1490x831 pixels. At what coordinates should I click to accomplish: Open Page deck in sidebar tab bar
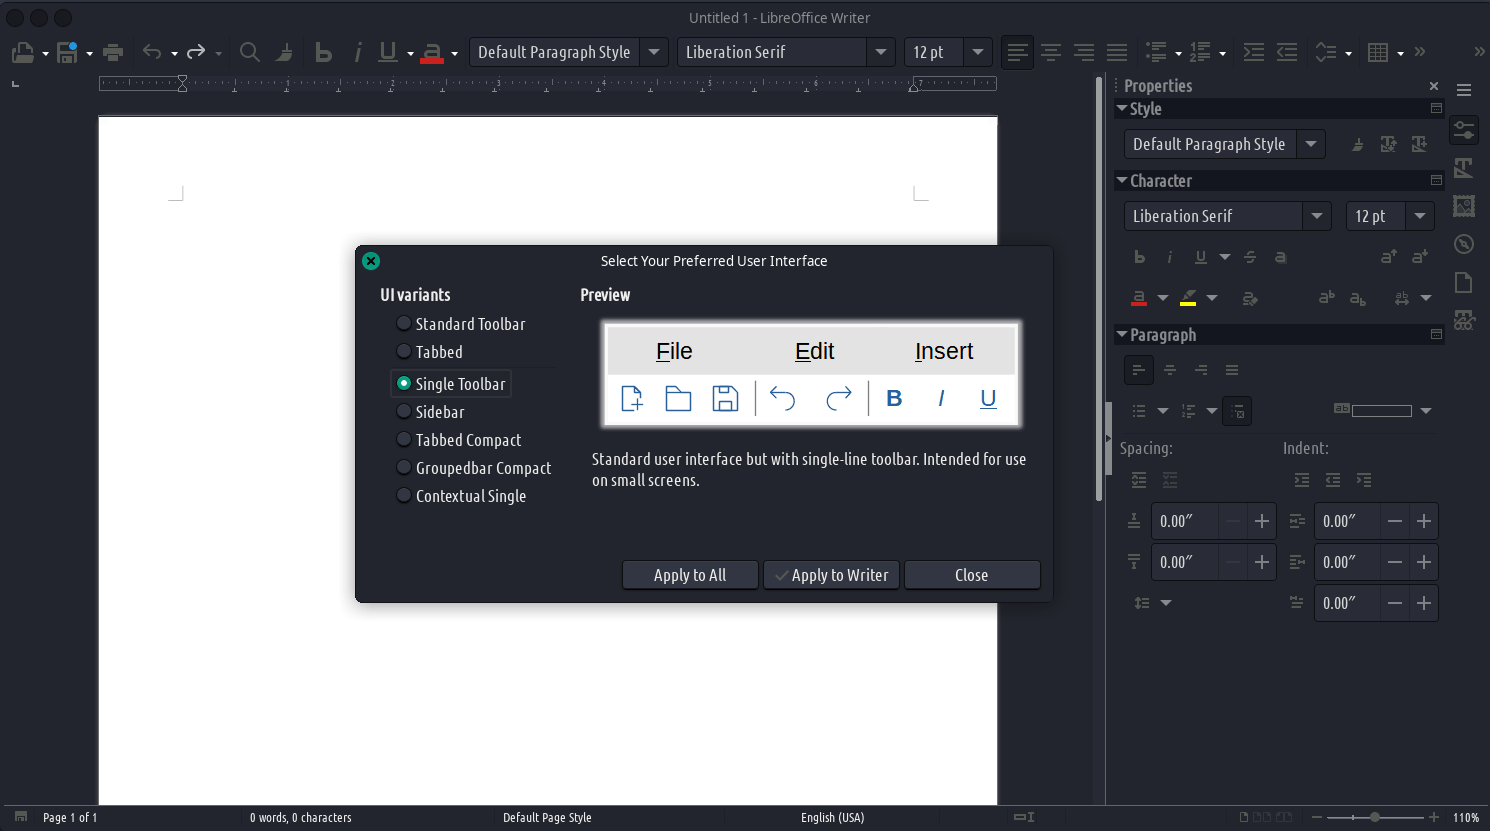pos(1464,282)
